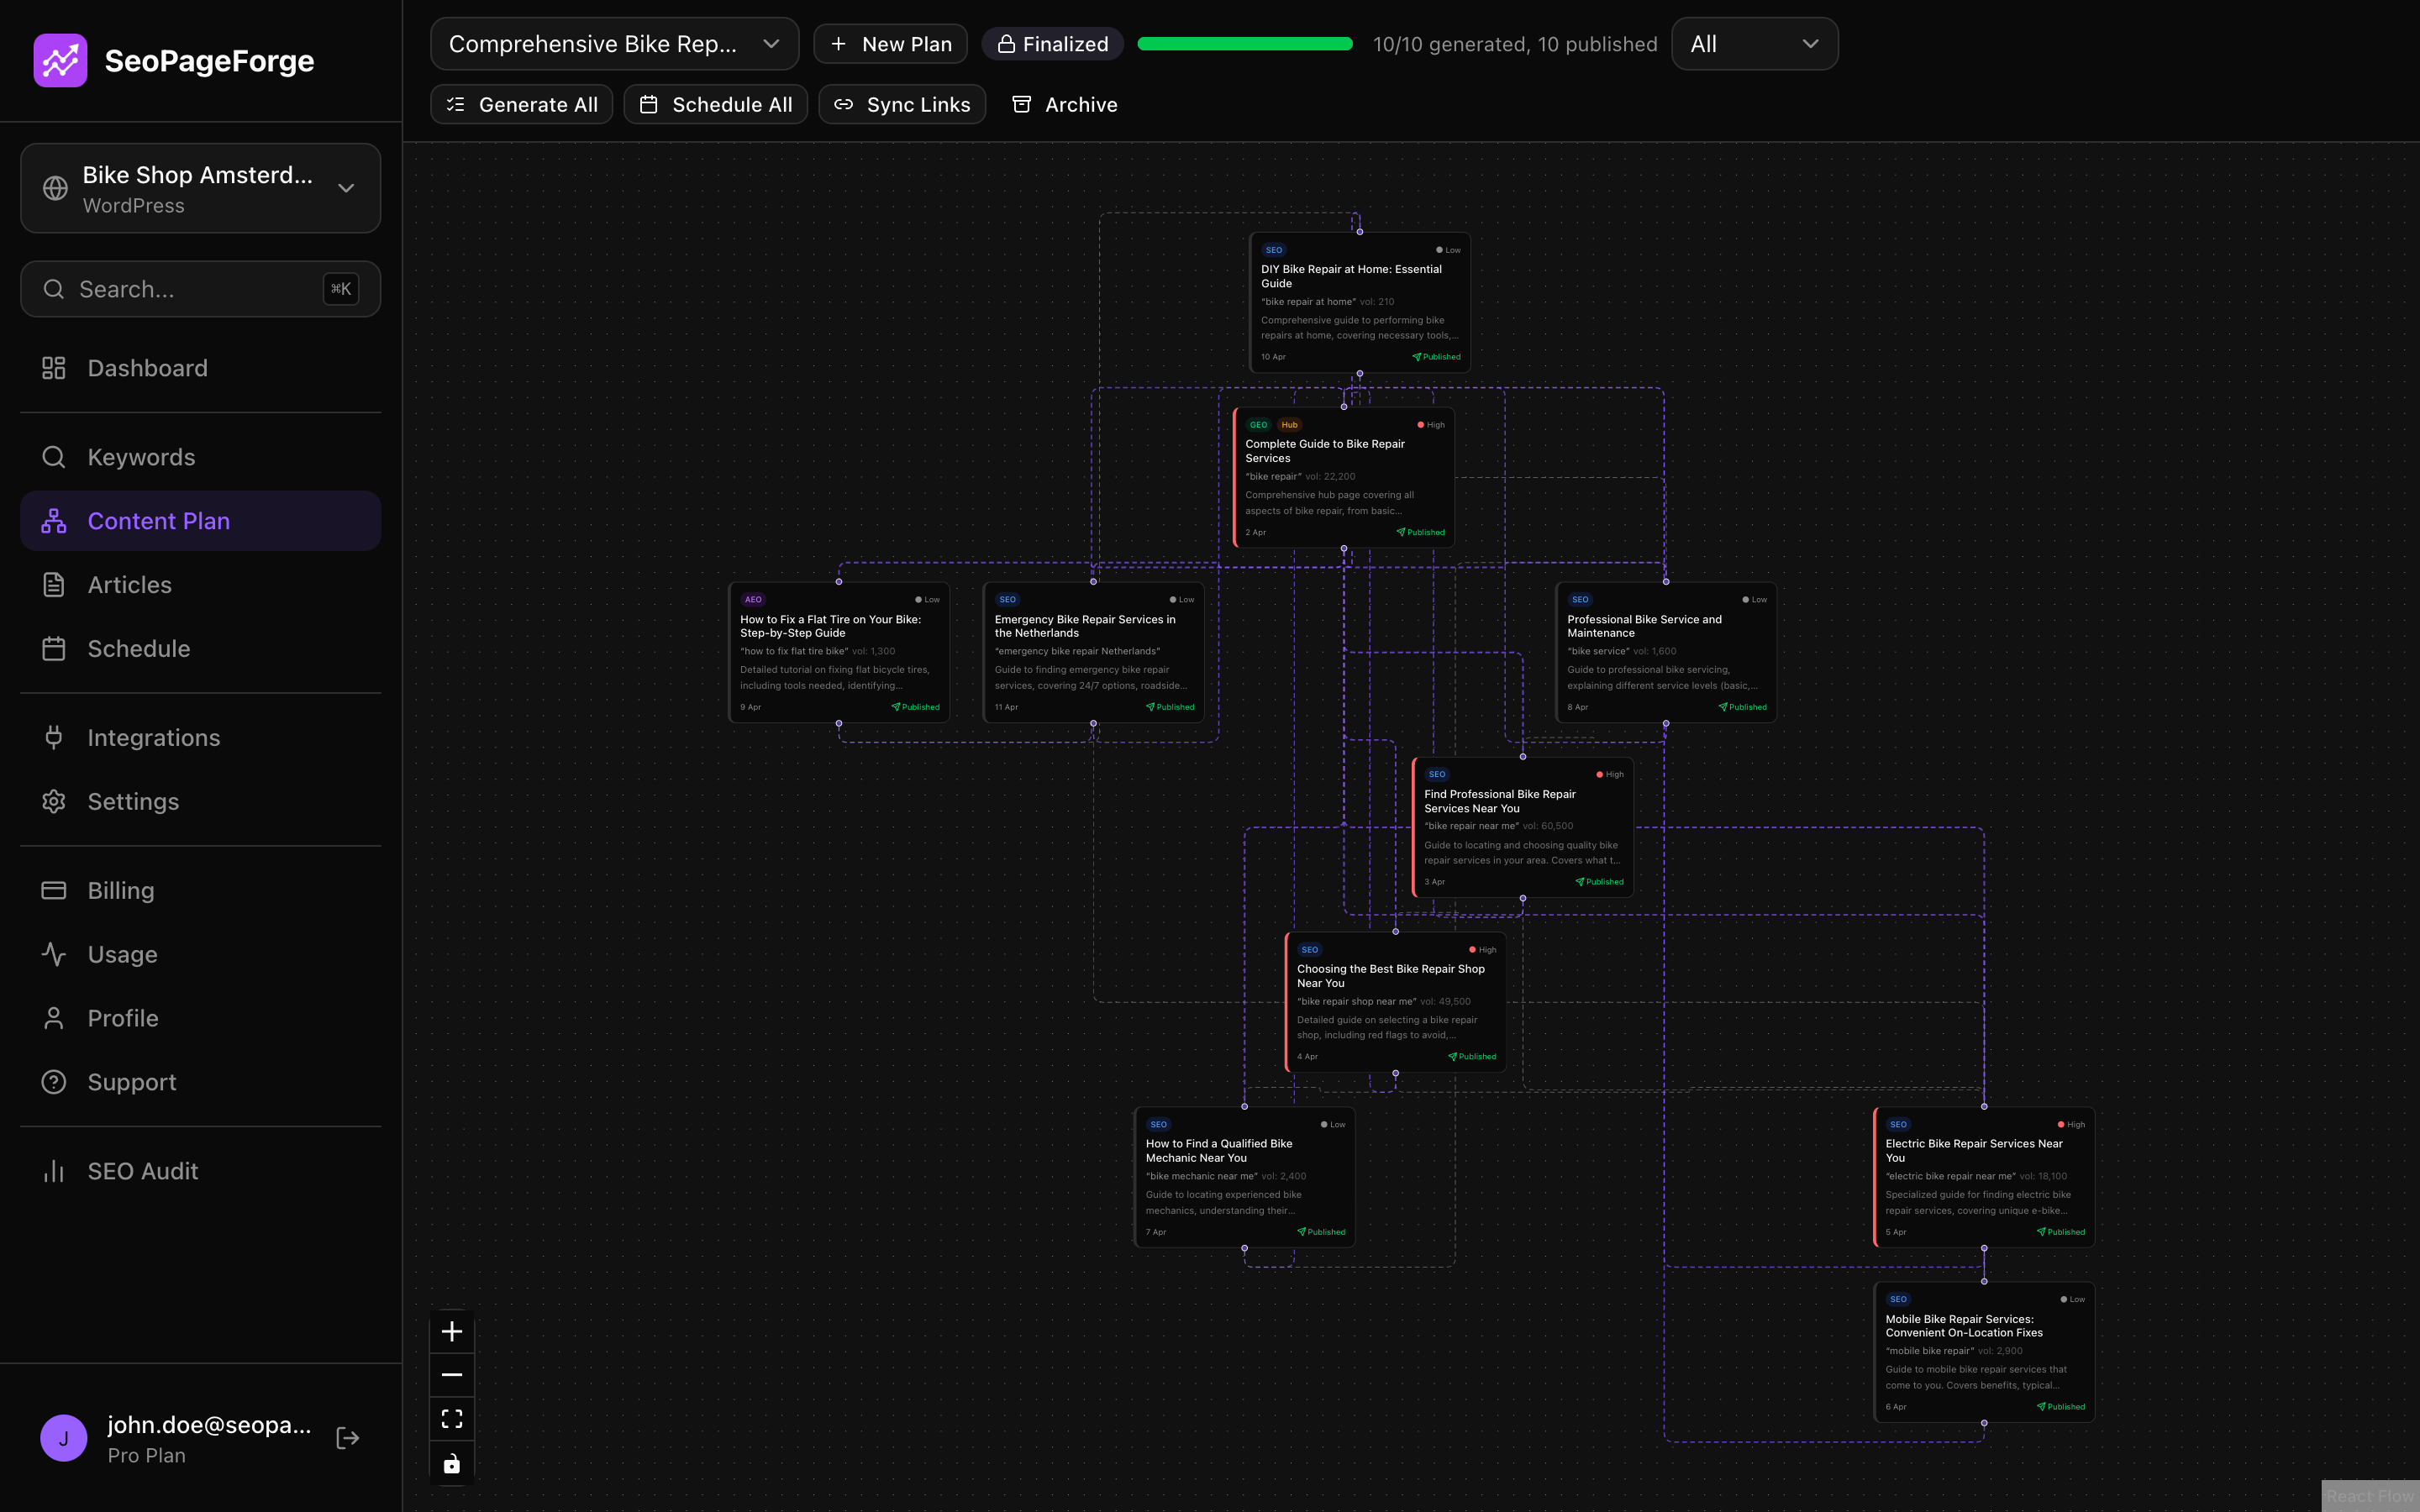This screenshot has width=2420, height=1512.
Task: Fit the view of the canvas
Action: tap(452, 1419)
